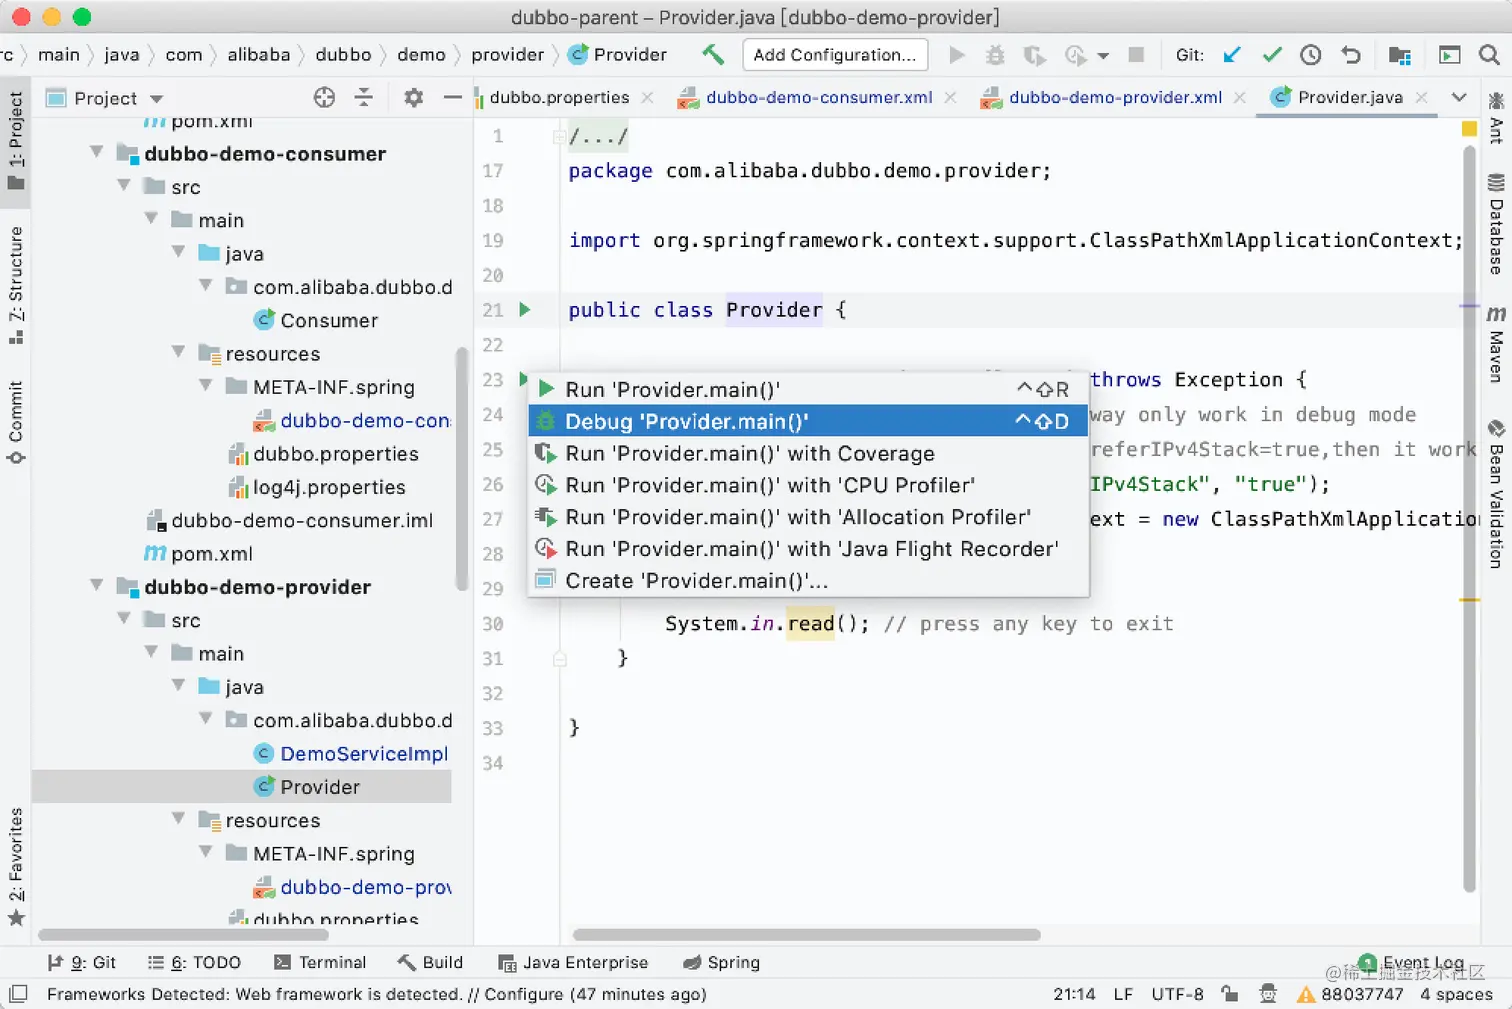Click the warning triangle memory indicator
1512x1009 pixels.
(1306, 994)
